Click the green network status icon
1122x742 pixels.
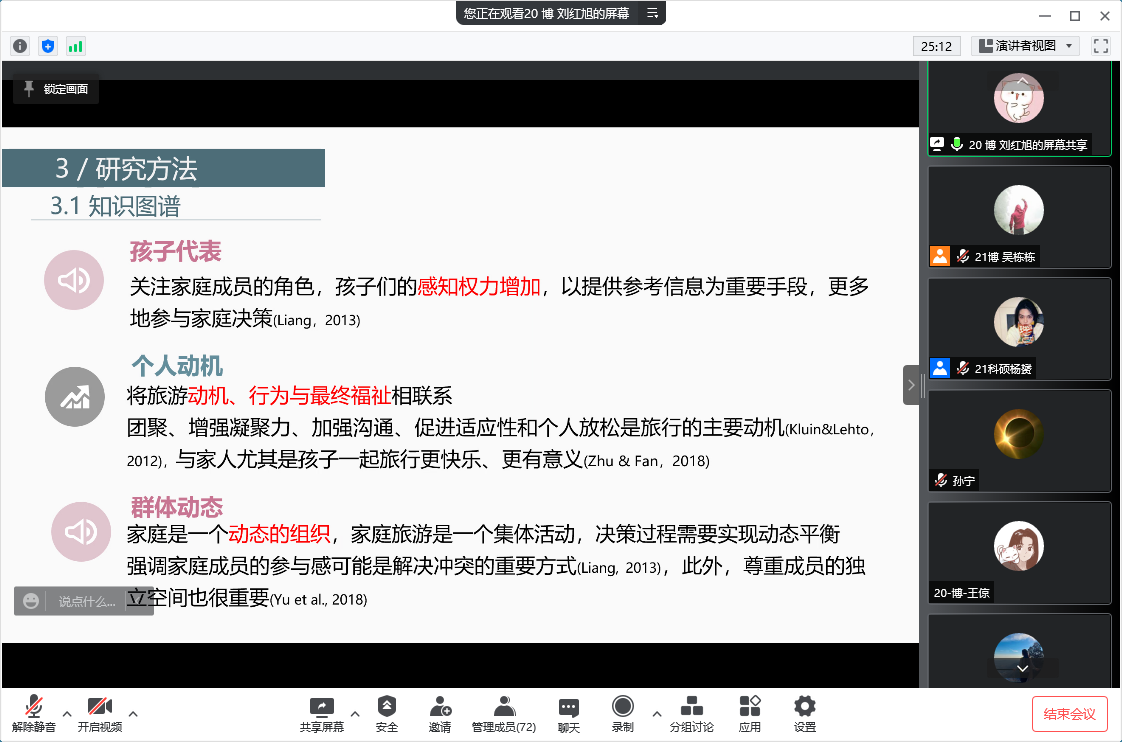coord(76,46)
